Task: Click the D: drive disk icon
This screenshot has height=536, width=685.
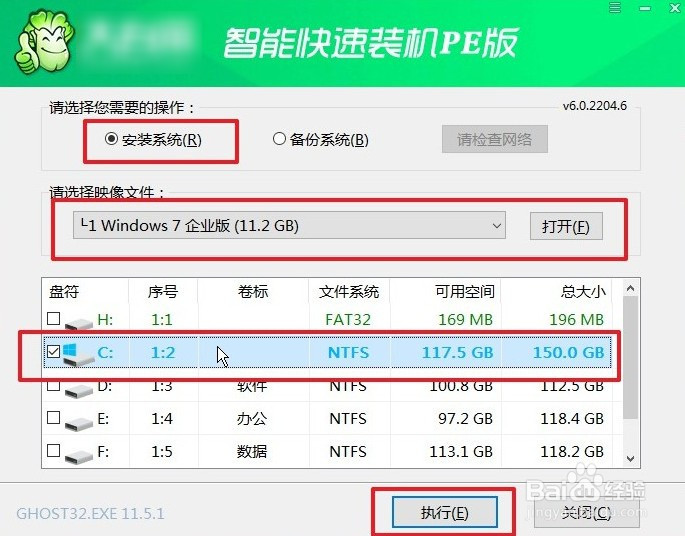Action: (x=79, y=390)
